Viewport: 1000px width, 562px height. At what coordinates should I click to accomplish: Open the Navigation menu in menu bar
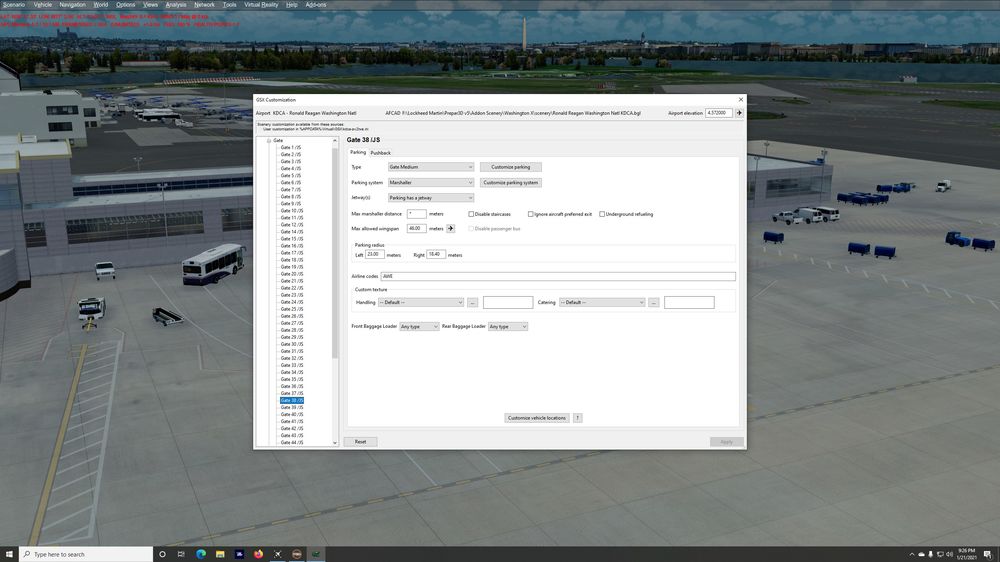[x=72, y=5]
